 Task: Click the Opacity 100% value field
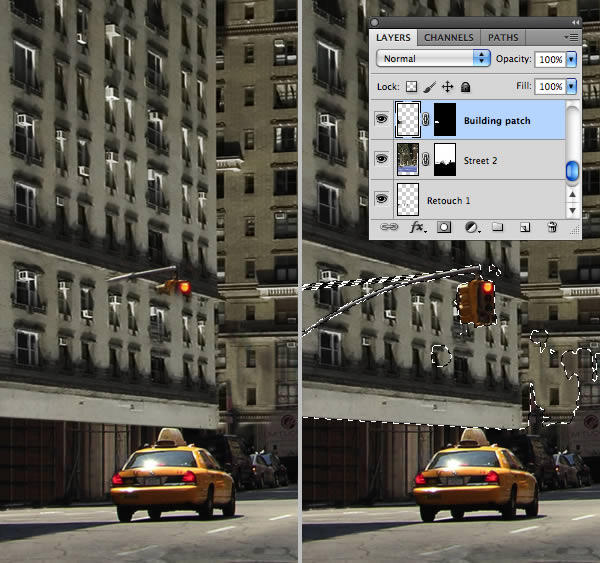point(550,59)
